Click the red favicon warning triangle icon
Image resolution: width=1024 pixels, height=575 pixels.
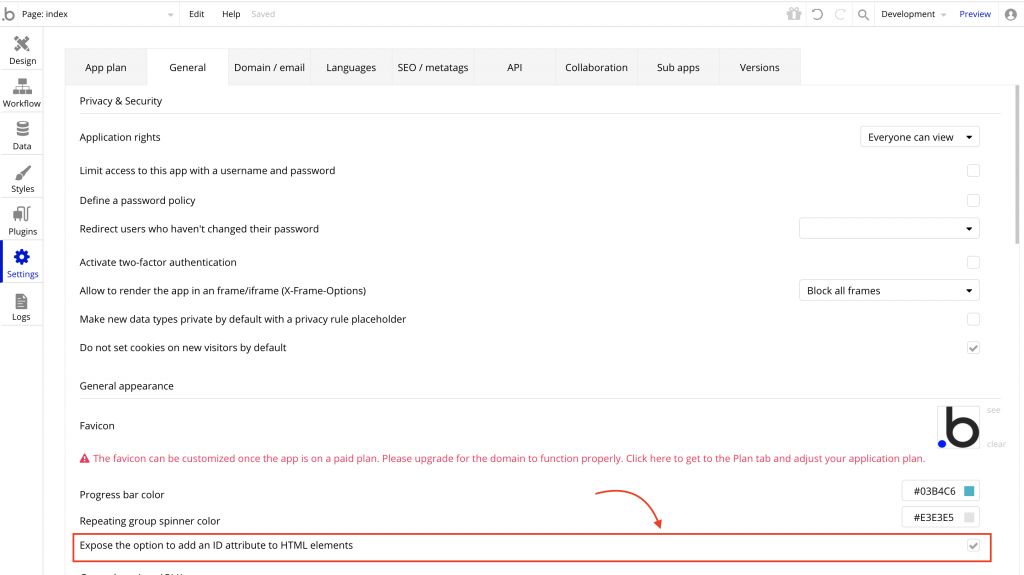(84, 459)
